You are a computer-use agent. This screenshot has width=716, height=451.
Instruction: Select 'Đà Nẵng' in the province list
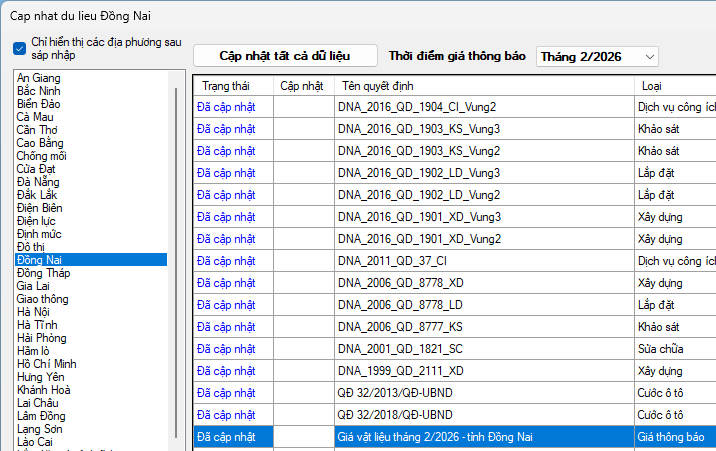pos(40,182)
